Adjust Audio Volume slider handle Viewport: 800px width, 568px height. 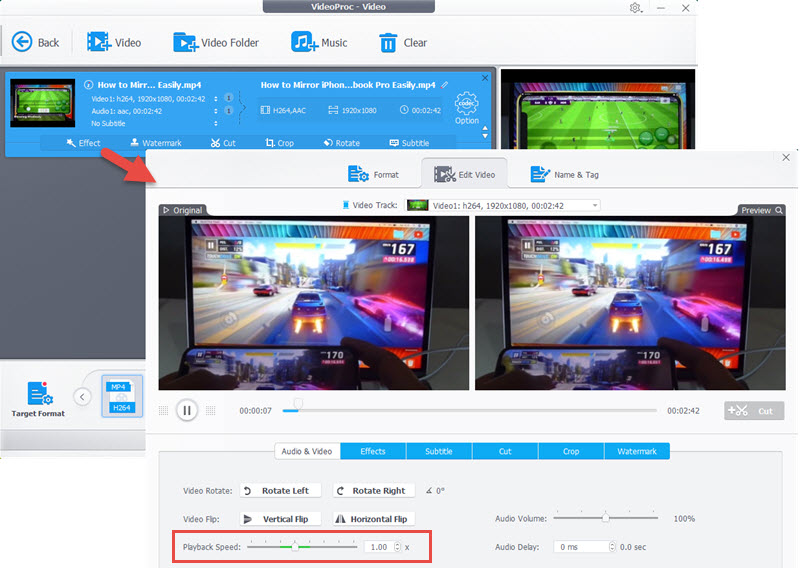[606, 518]
